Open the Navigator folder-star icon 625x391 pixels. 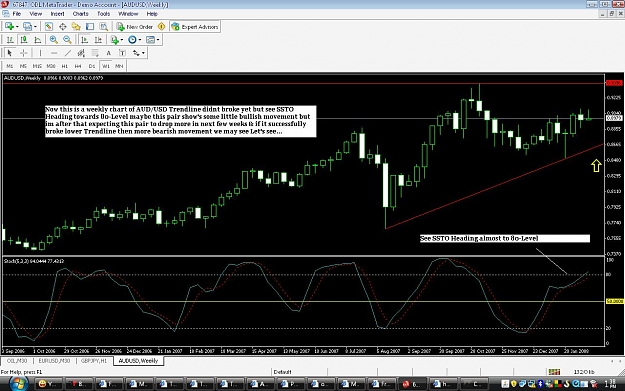[x=76, y=27]
